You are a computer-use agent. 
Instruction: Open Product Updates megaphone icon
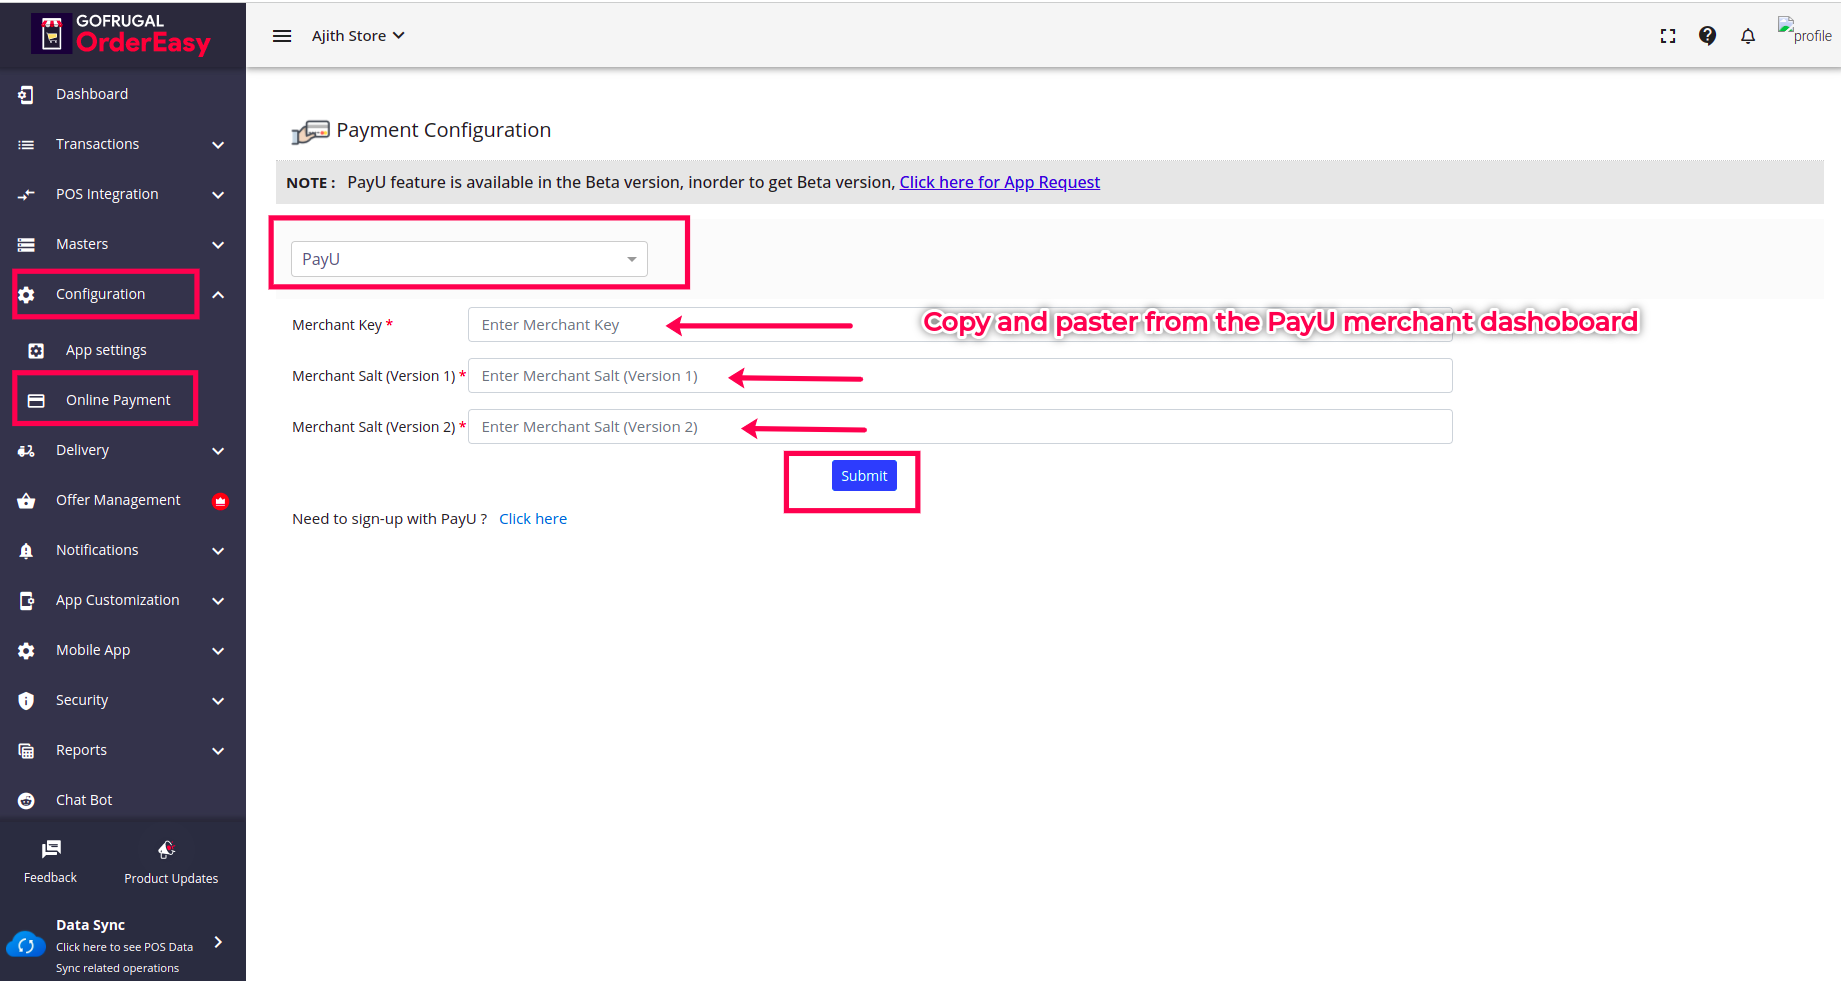pos(167,850)
